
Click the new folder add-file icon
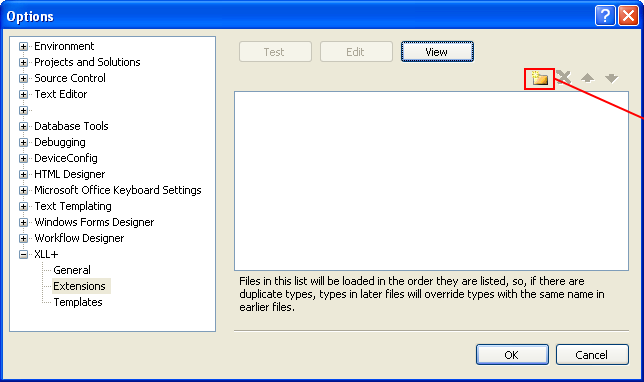tap(540, 78)
